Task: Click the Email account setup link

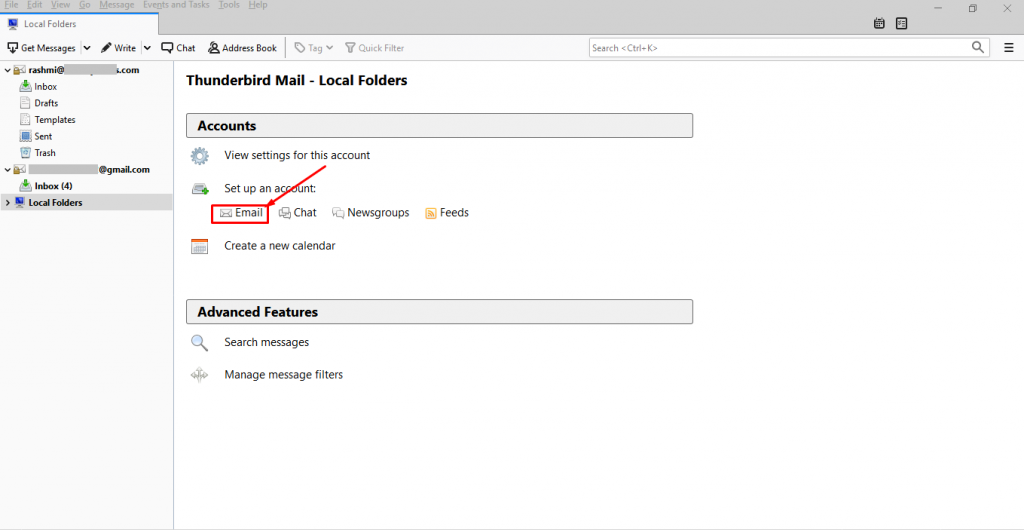Action: click(x=241, y=213)
